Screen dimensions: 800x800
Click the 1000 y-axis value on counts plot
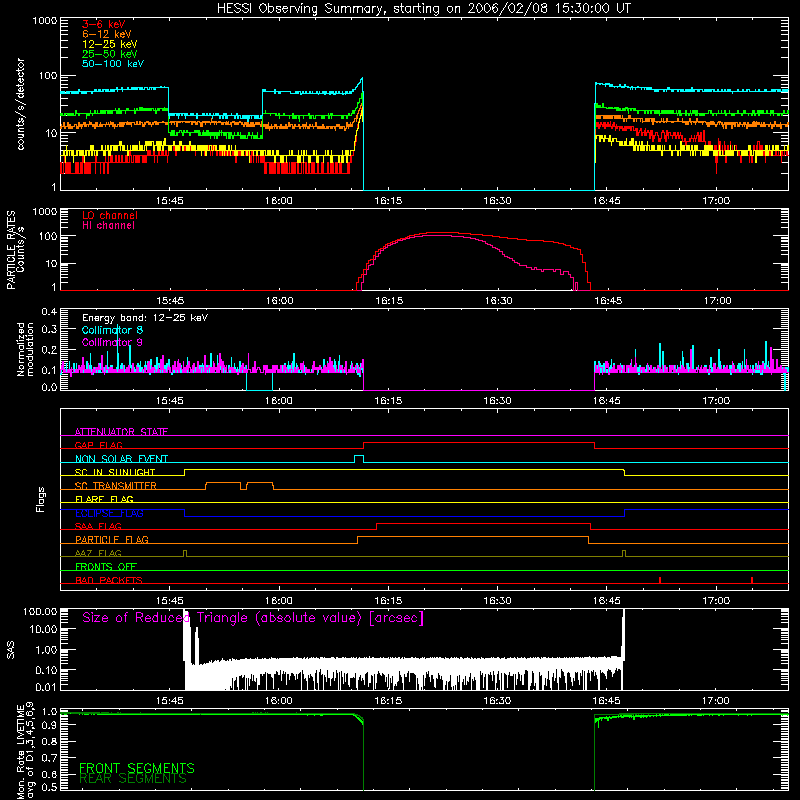[44, 21]
